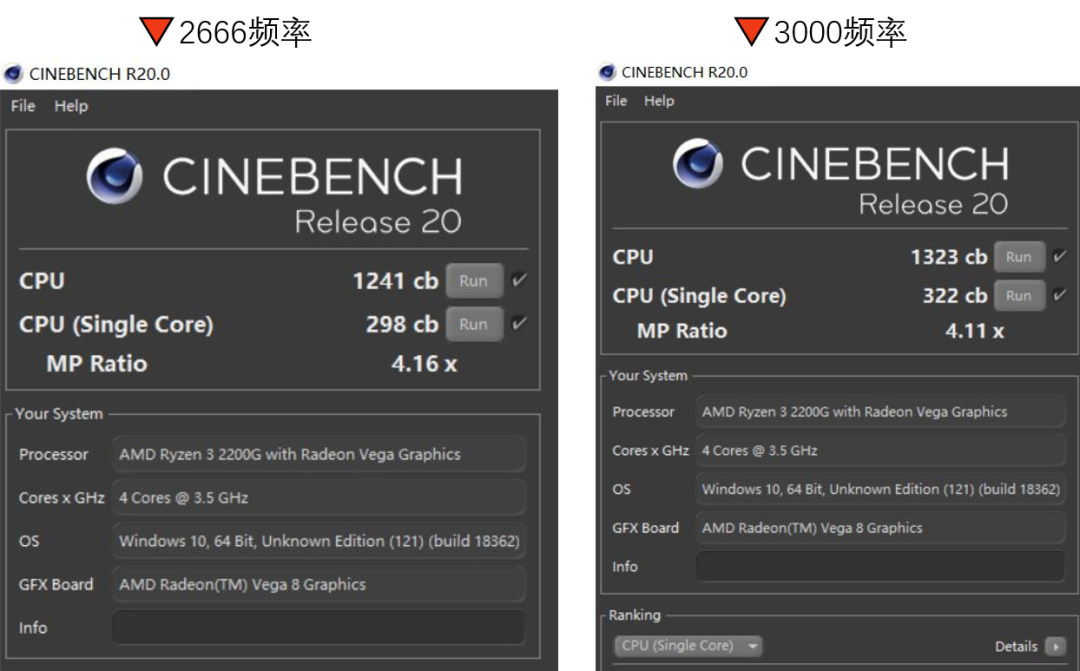Click Cinebench title bar icon in 3000 window
Image resolution: width=1080 pixels, height=671 pixels.
click(607, 72)
